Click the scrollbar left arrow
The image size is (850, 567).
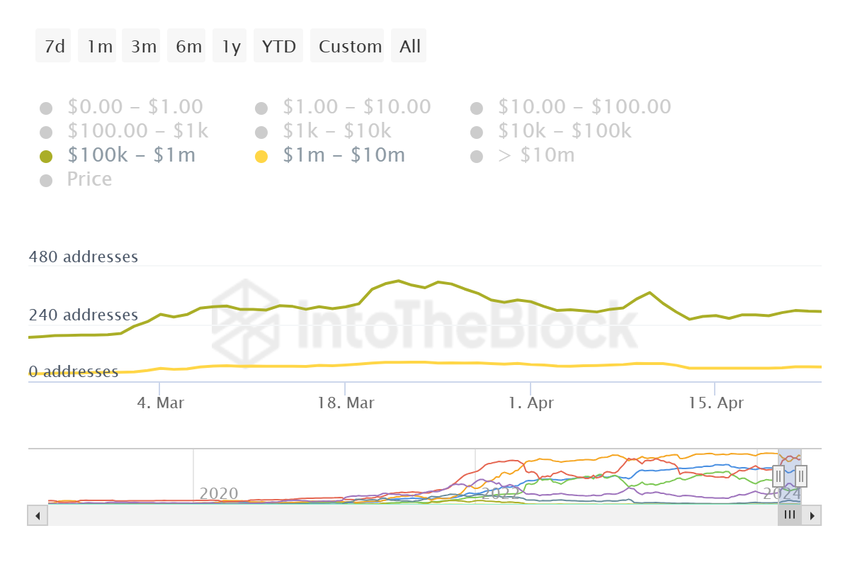click(x=38, y=516)
